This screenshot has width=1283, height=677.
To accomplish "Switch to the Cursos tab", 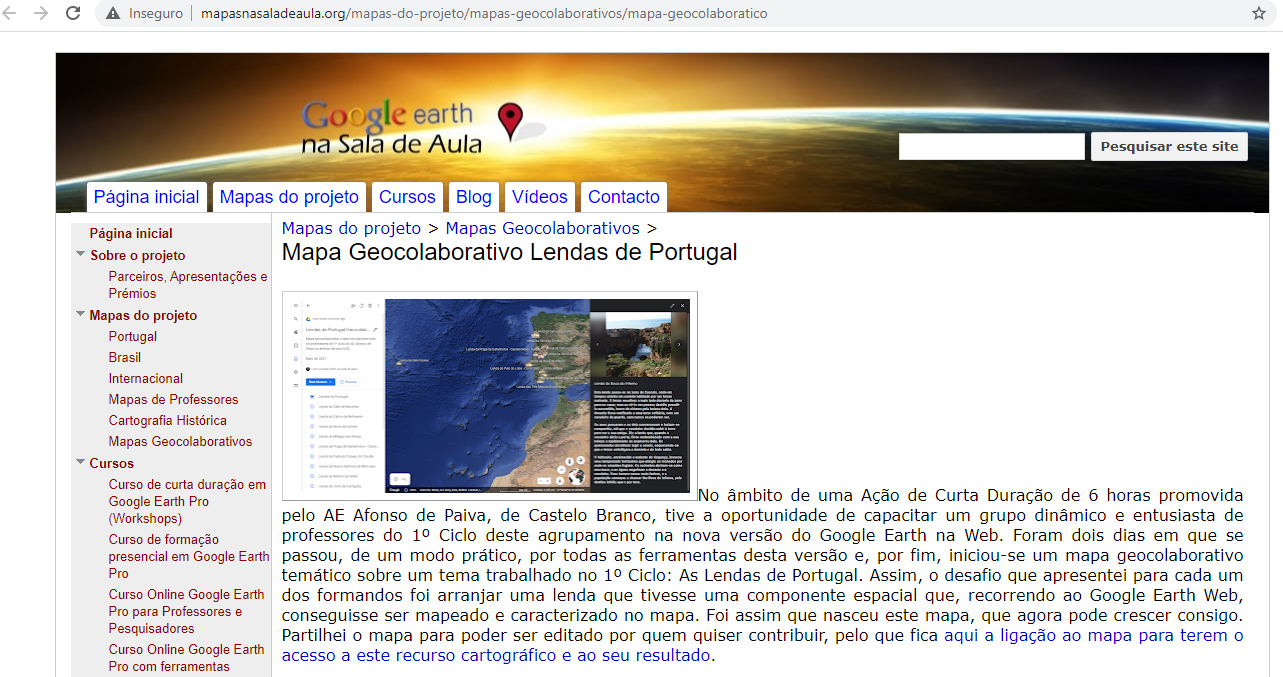I will 407,197.
